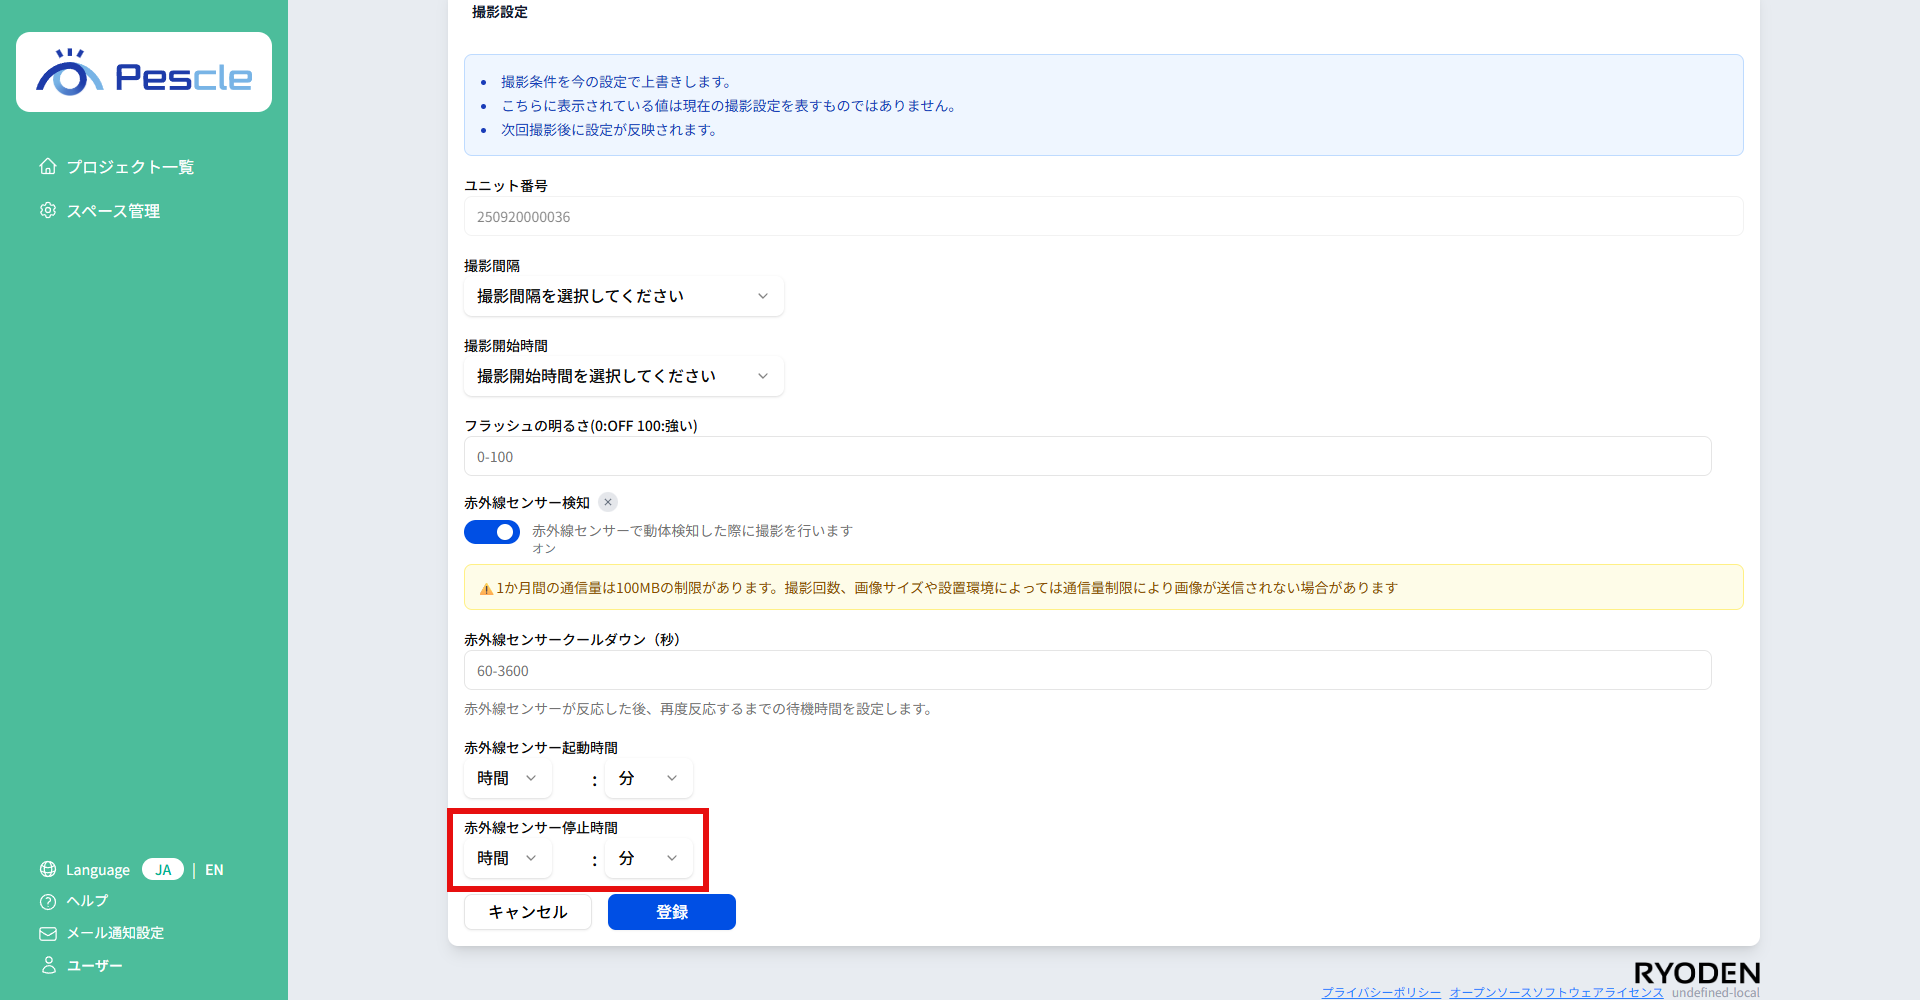Viewport: 1920px width, 1000px height.
Task: Click the ユニット番号 field
Action: [1104, 216]
